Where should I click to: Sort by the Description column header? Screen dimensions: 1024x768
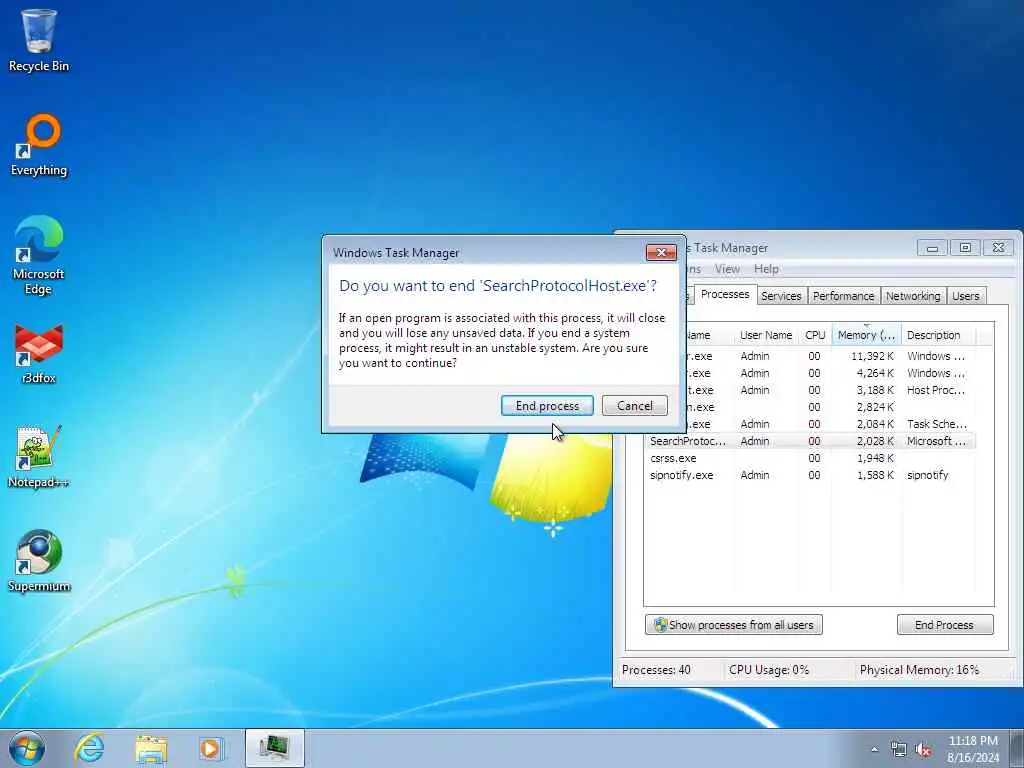point(938,335)
